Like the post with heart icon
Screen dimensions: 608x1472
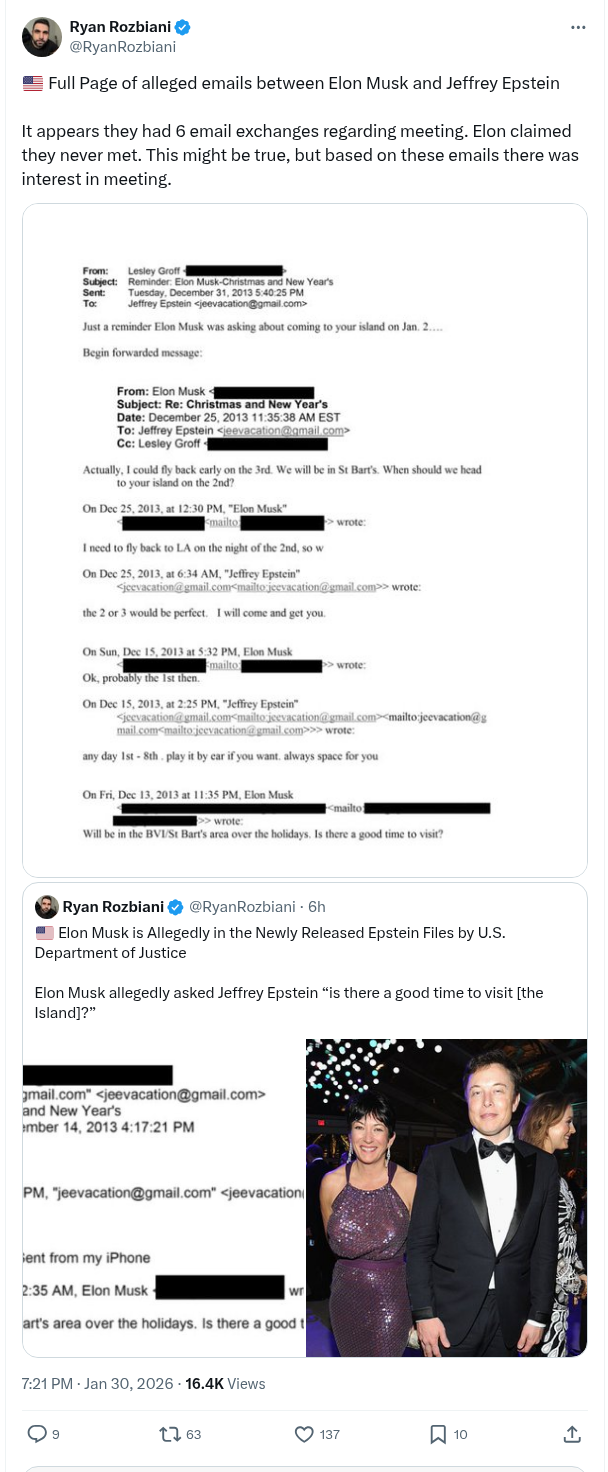point(305,1434)
